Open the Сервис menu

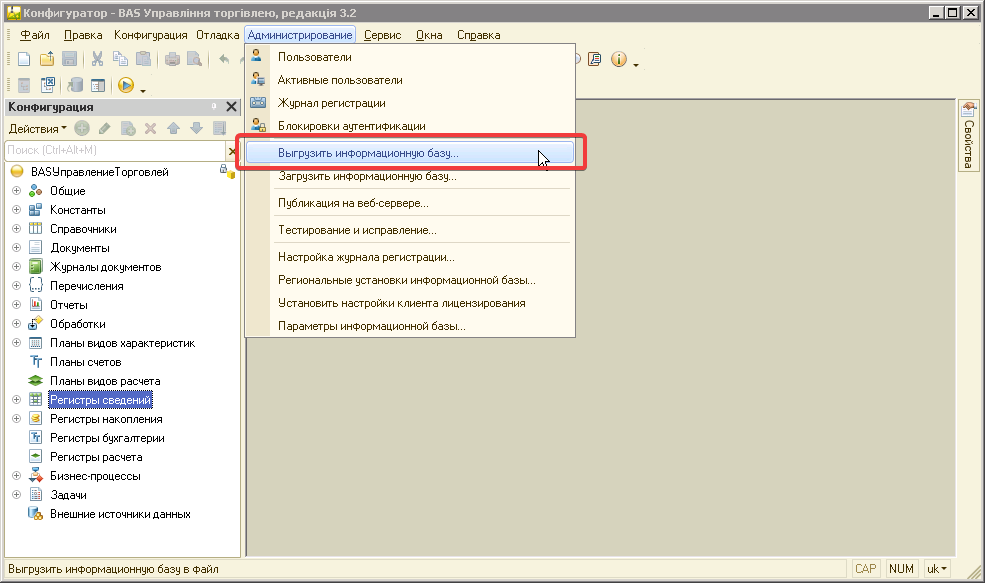coord(382,35)
